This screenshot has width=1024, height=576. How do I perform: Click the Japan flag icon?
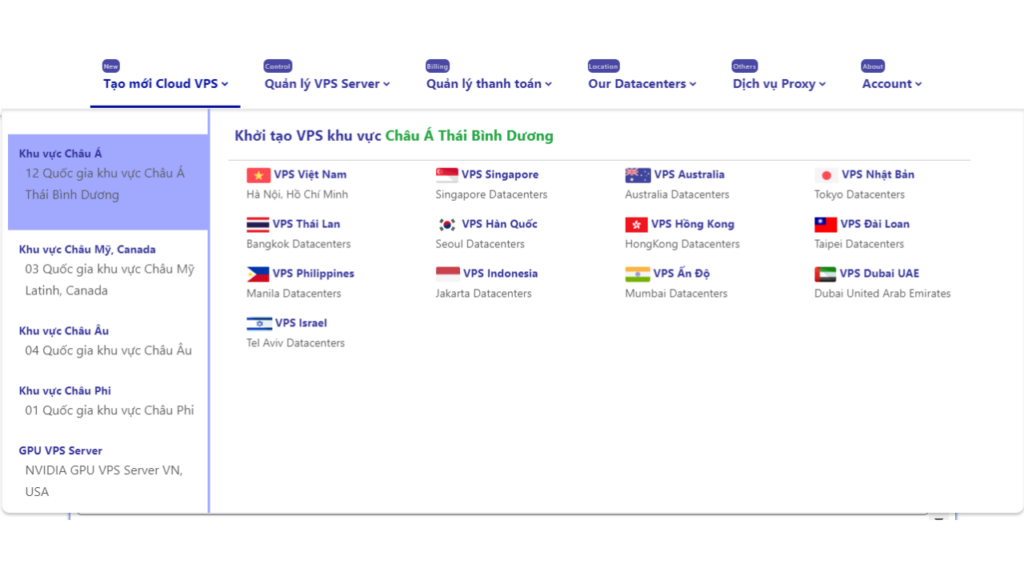[826, 175]
